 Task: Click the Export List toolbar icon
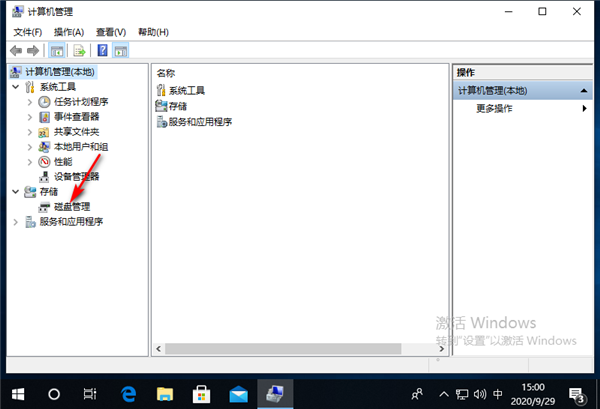point(79,51)
